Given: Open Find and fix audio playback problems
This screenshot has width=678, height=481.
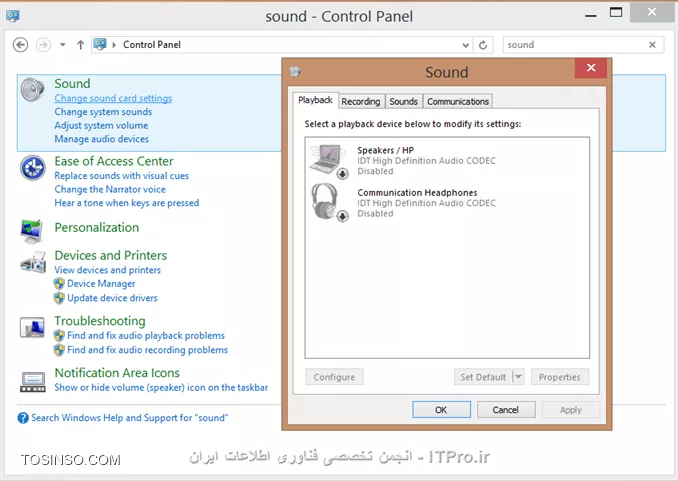Looking at the screenshot, I should click(146, 336).
